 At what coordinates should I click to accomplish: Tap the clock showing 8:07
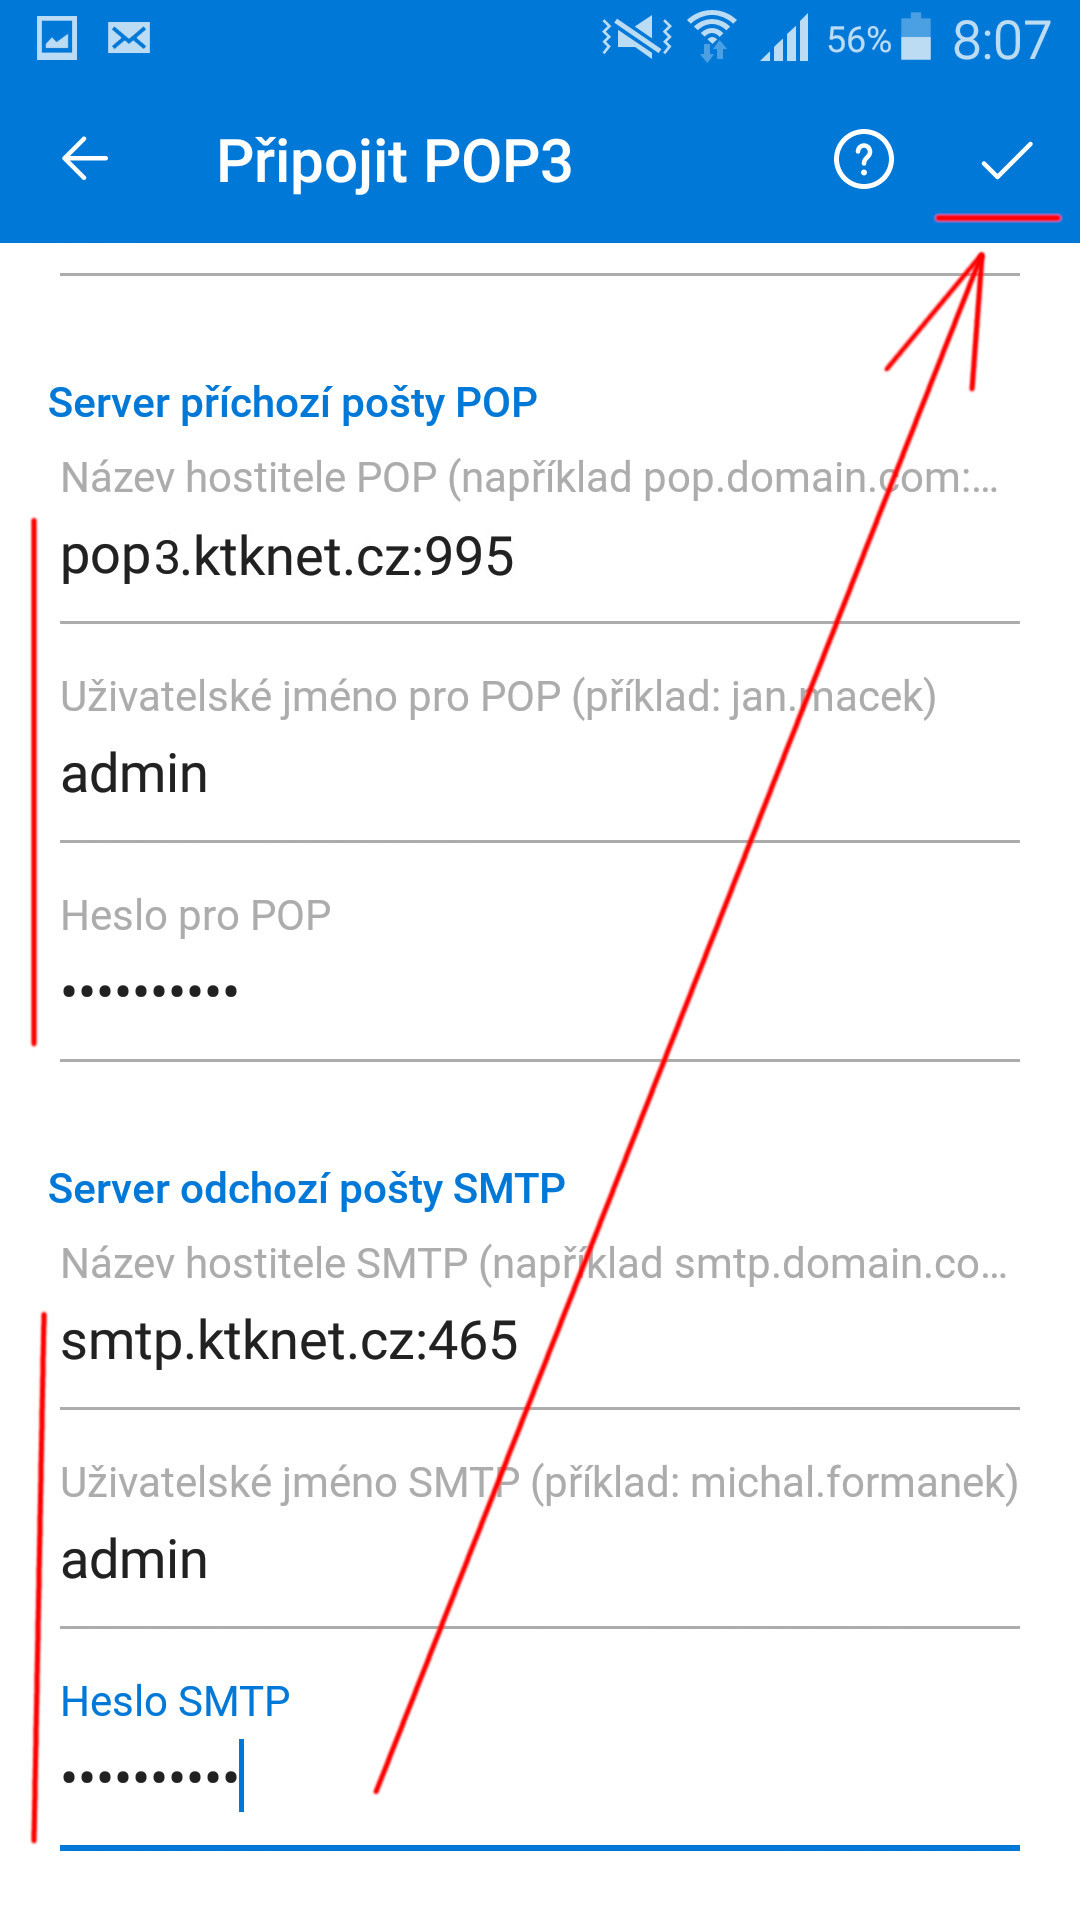pos(1001,40)
